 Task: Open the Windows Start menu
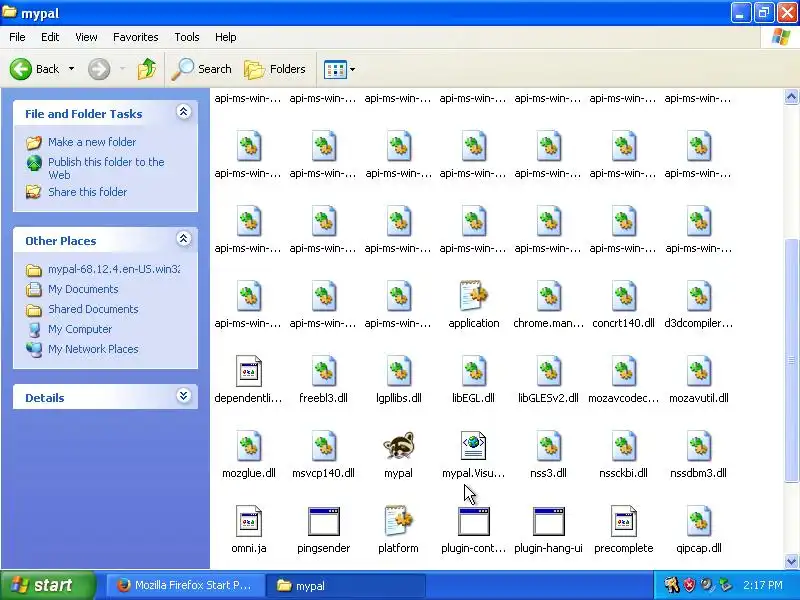click(48, 585)
